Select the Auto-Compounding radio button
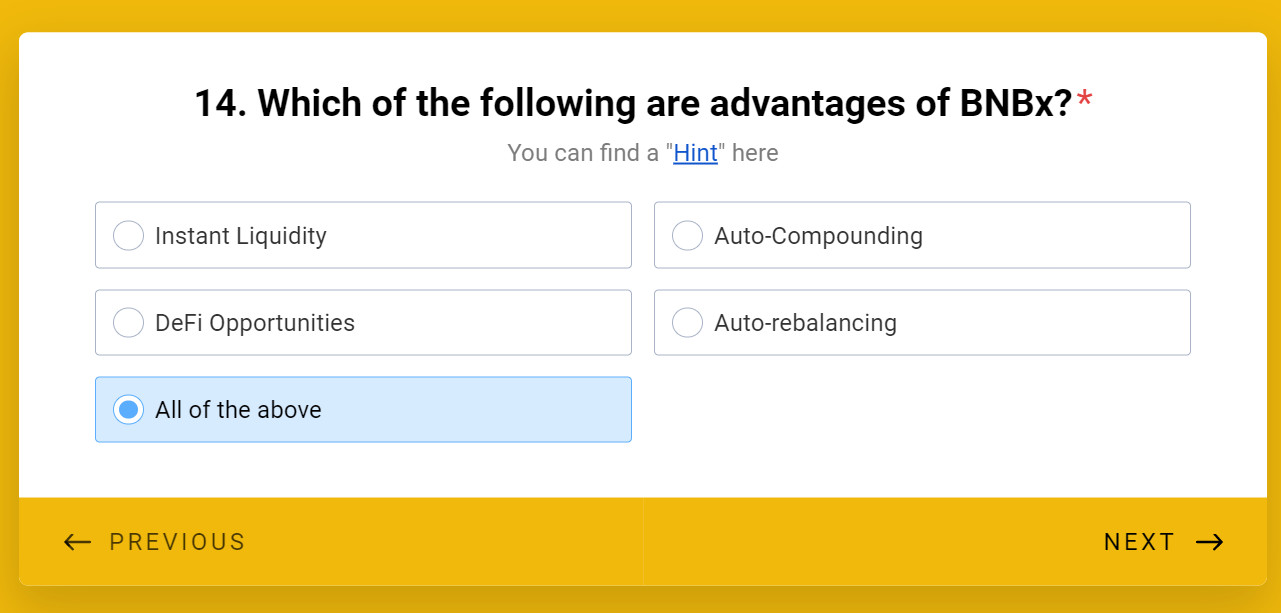 click(687, 236)
